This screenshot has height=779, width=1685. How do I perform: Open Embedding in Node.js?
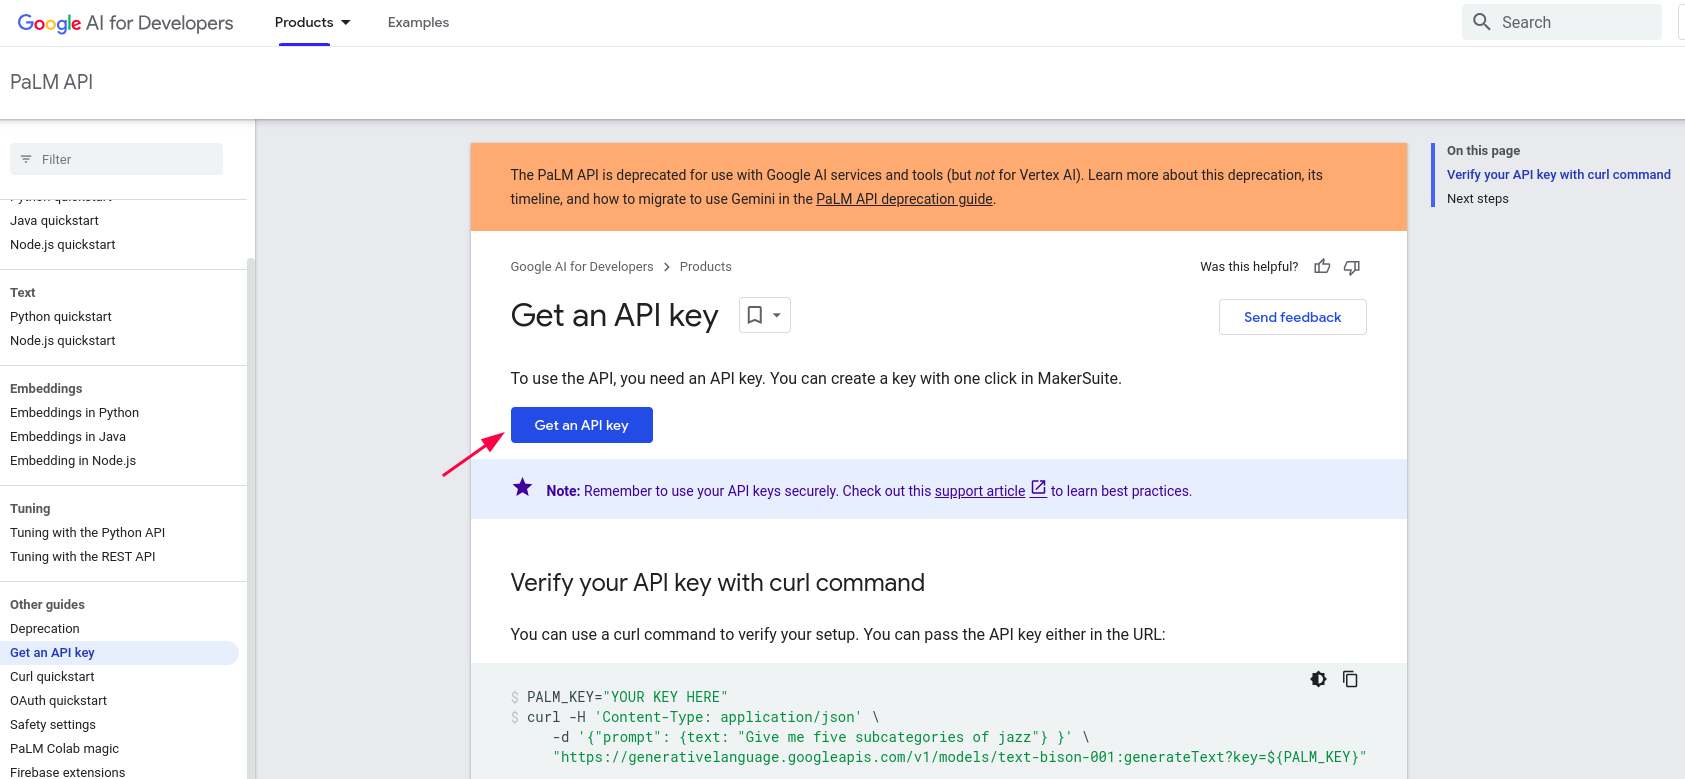tap(73, 460)
